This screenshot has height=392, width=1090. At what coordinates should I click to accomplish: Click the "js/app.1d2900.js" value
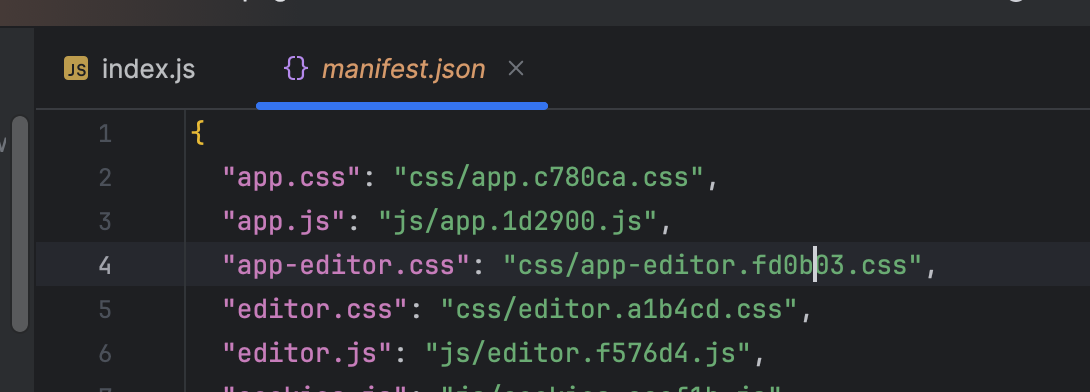click(518, 222)
